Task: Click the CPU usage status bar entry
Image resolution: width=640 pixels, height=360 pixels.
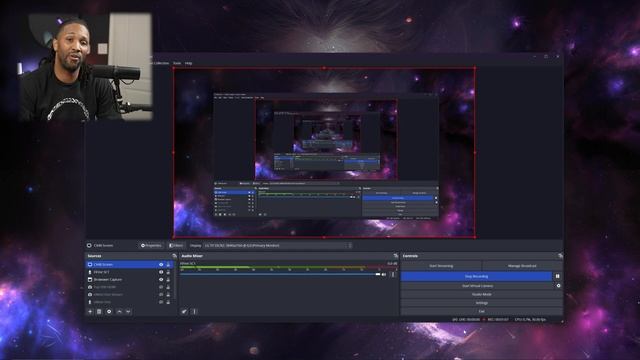Action: click(x=530, y=319)
